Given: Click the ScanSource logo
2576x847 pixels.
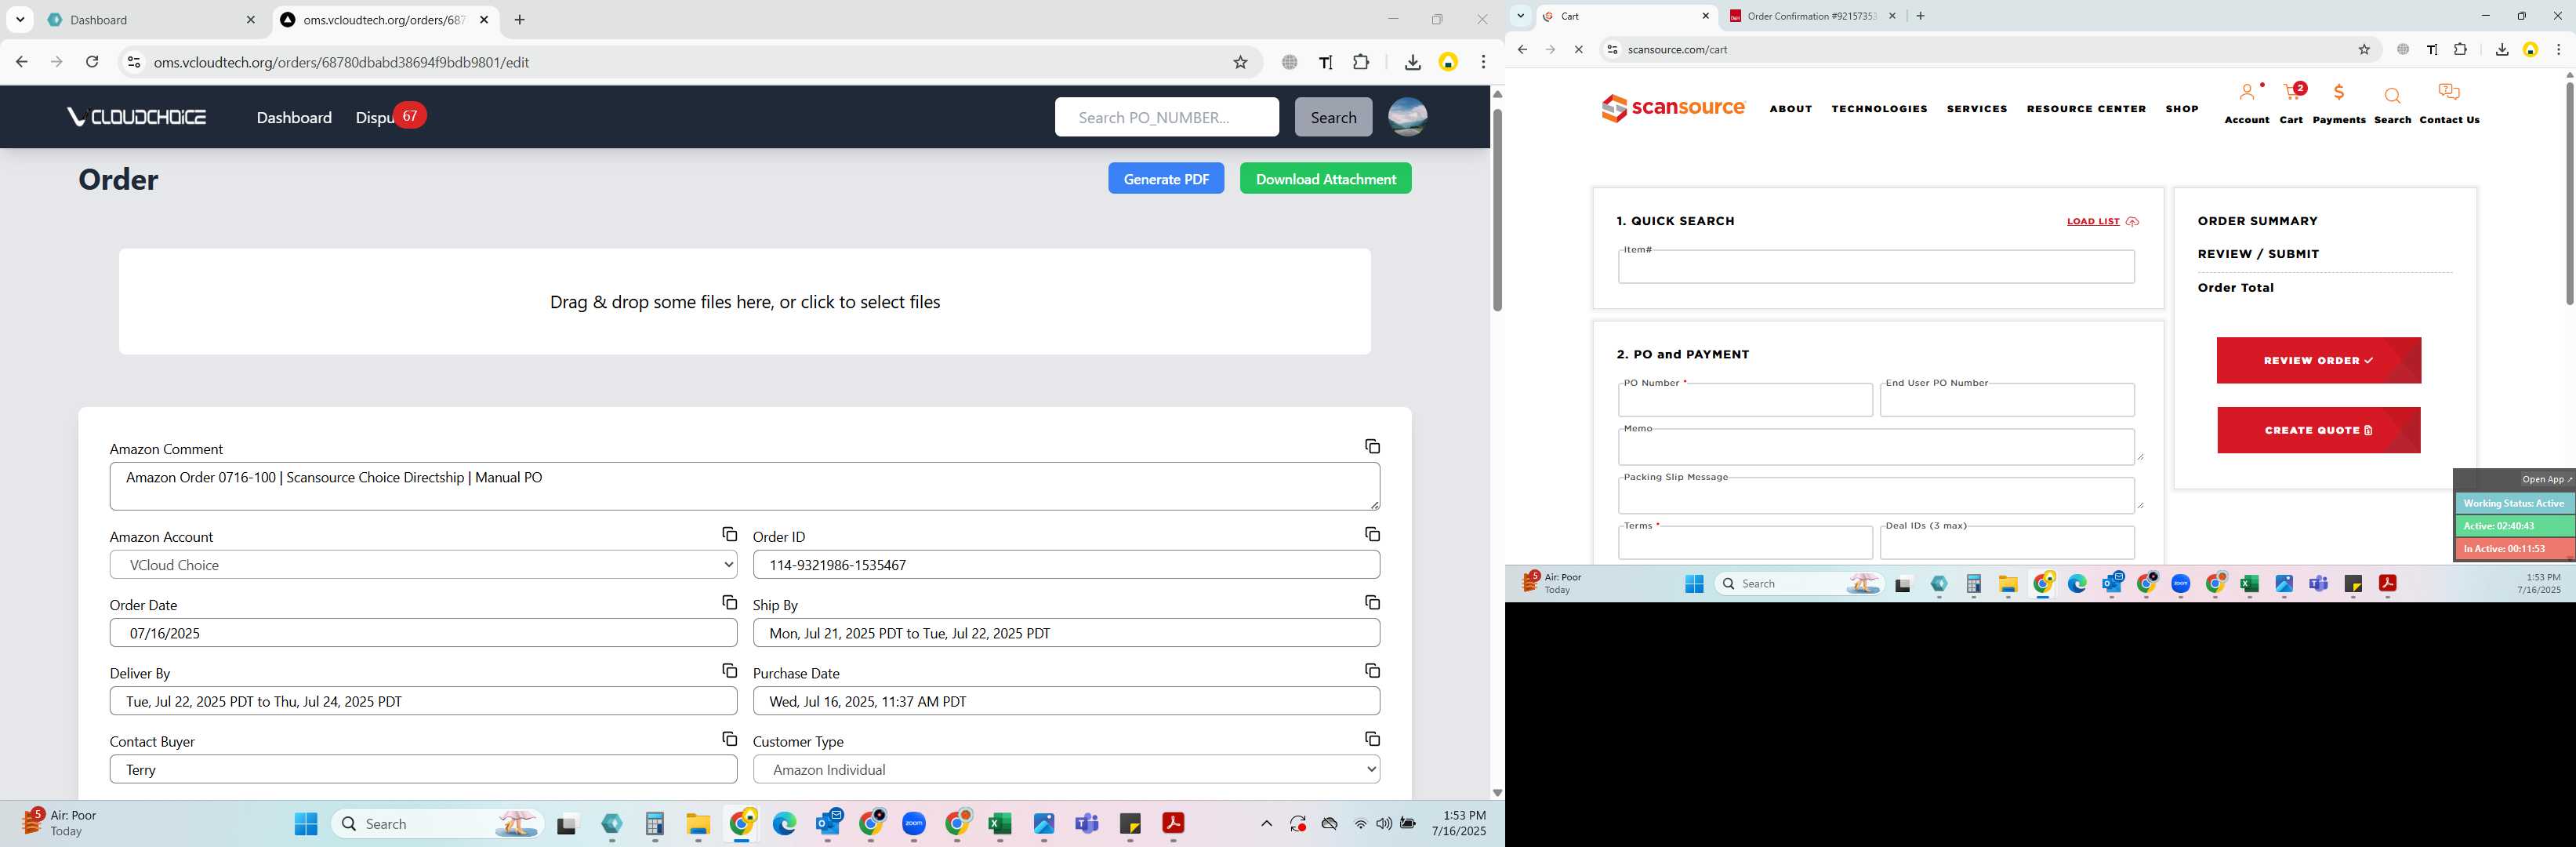Looking at the screenshot, I should coord(1673,108).
